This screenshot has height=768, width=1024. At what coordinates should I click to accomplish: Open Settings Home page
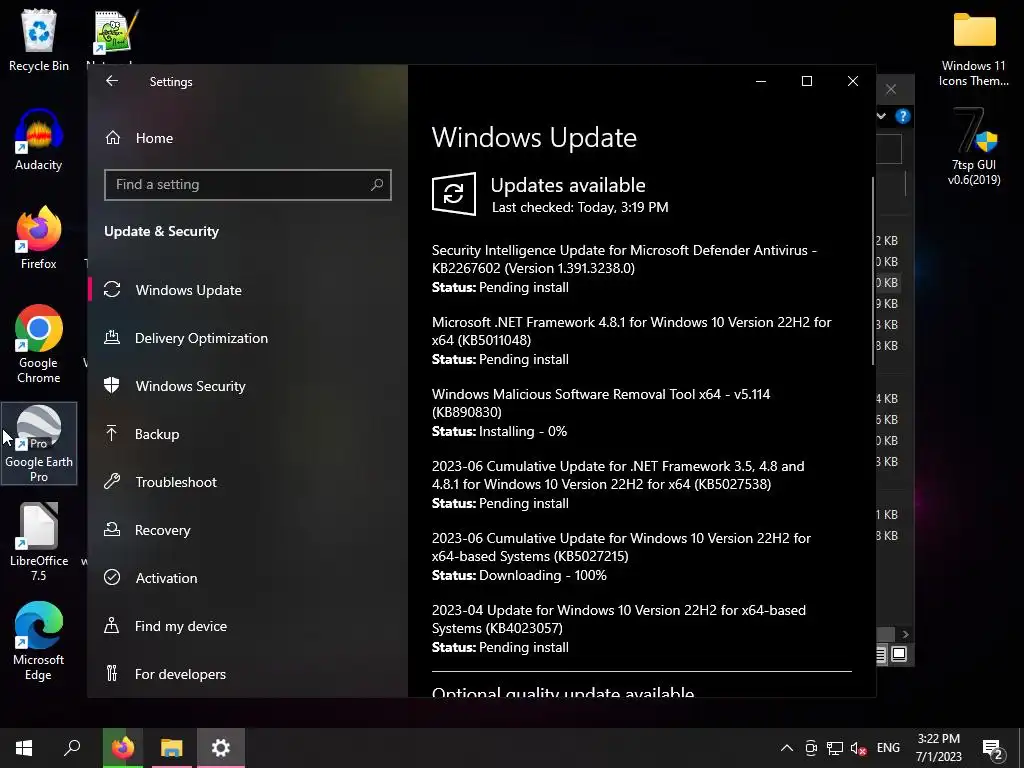[x=154, y=138]
